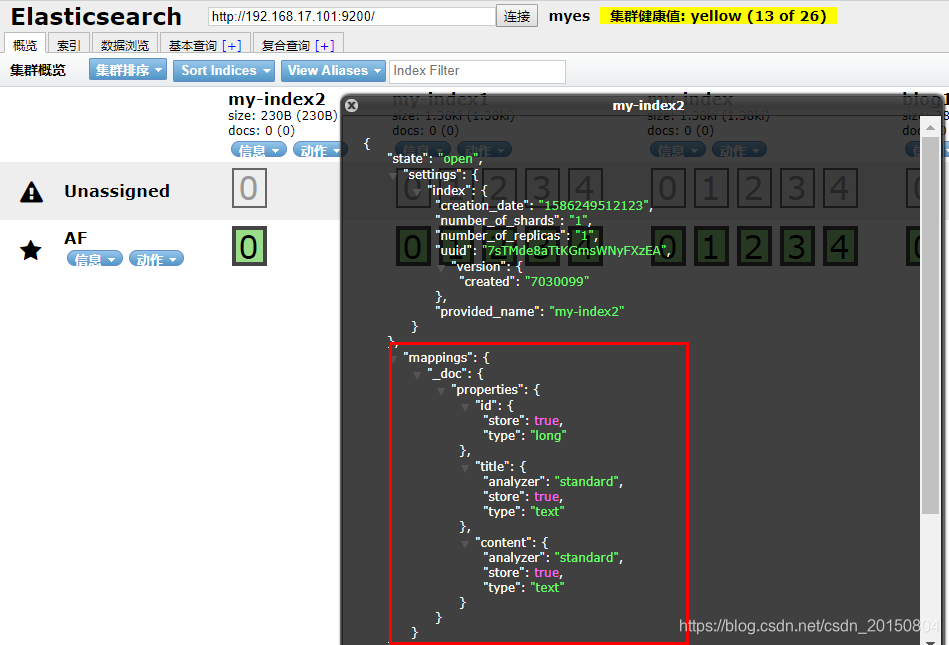Screen dimensions: 949x645
Task: Click the "state": "open" line
Action: [437, 159]
